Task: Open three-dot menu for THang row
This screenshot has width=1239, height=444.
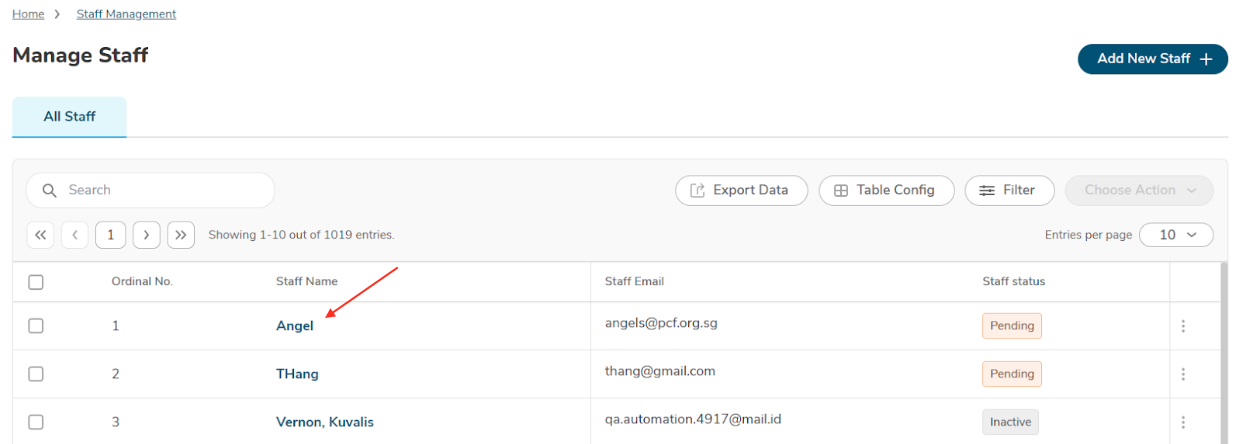Action: point(1183,374)
